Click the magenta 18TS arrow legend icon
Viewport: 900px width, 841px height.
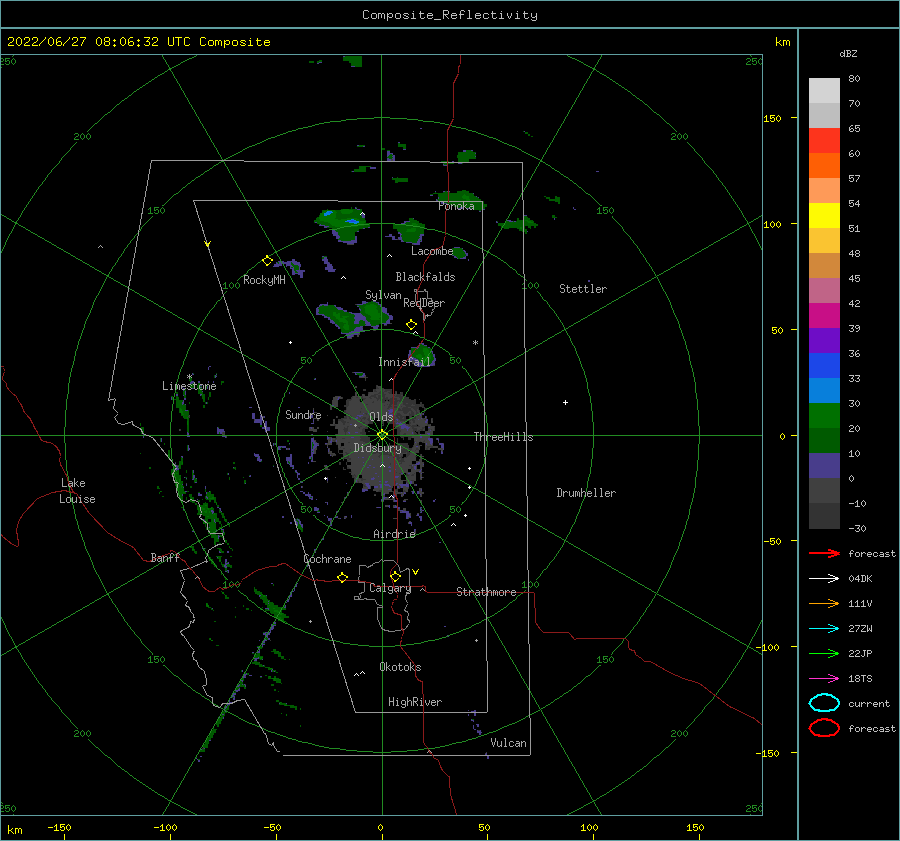coord(824,679)
